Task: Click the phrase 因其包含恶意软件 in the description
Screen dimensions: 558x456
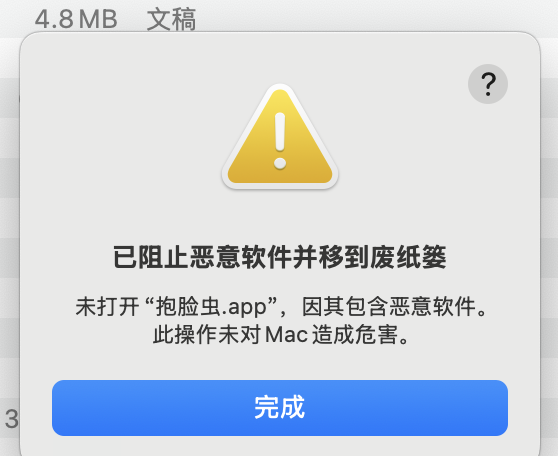Action: point(389,306)
